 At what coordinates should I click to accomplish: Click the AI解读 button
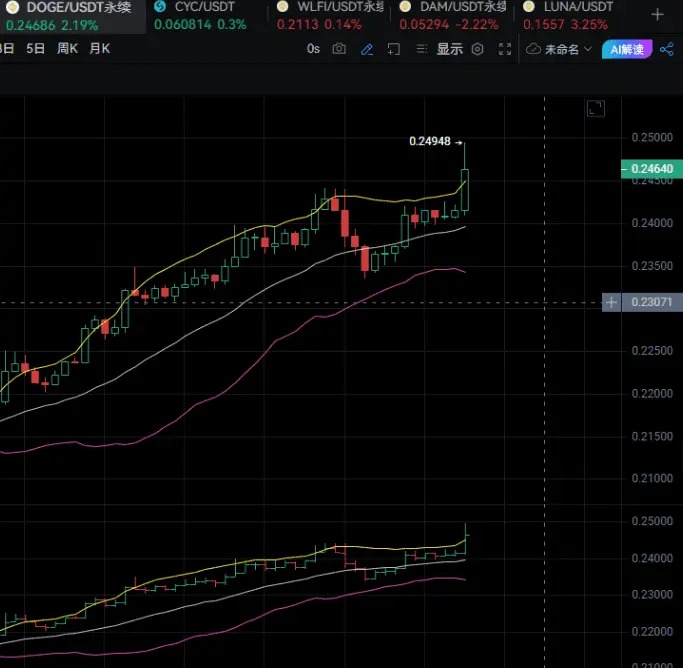click(627, 49)
